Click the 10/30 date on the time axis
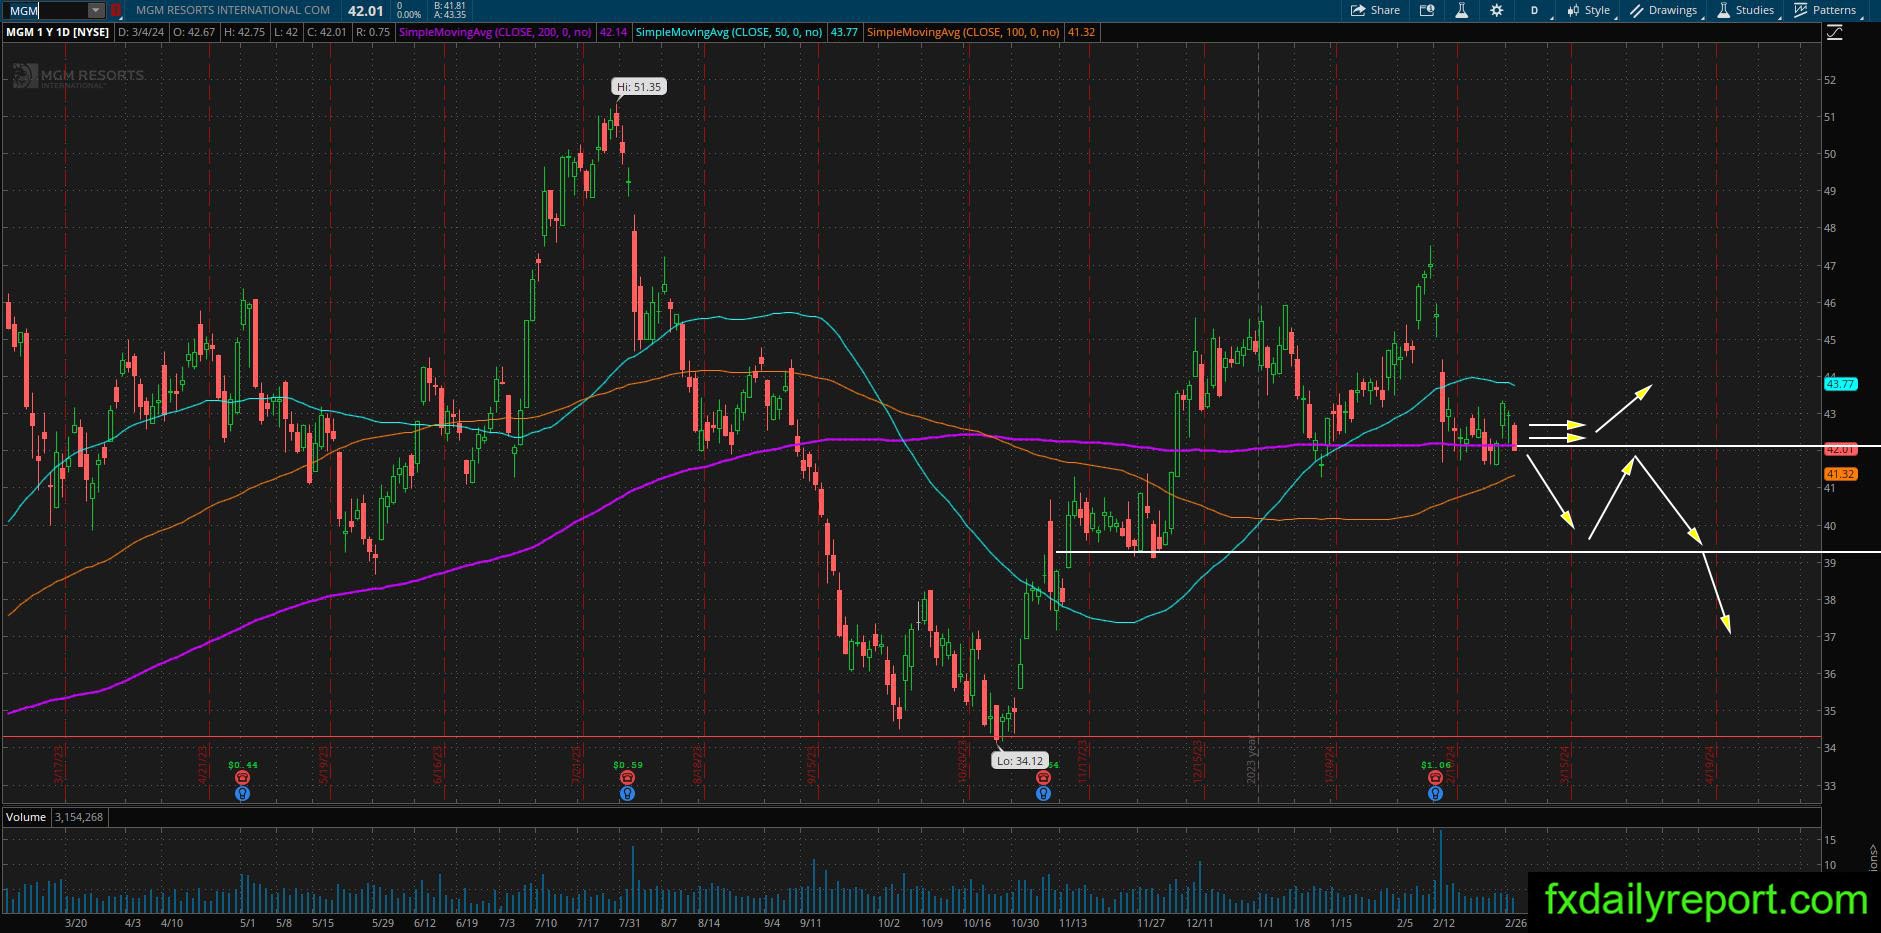The image size is (1881, 933). coord(1025,923)
